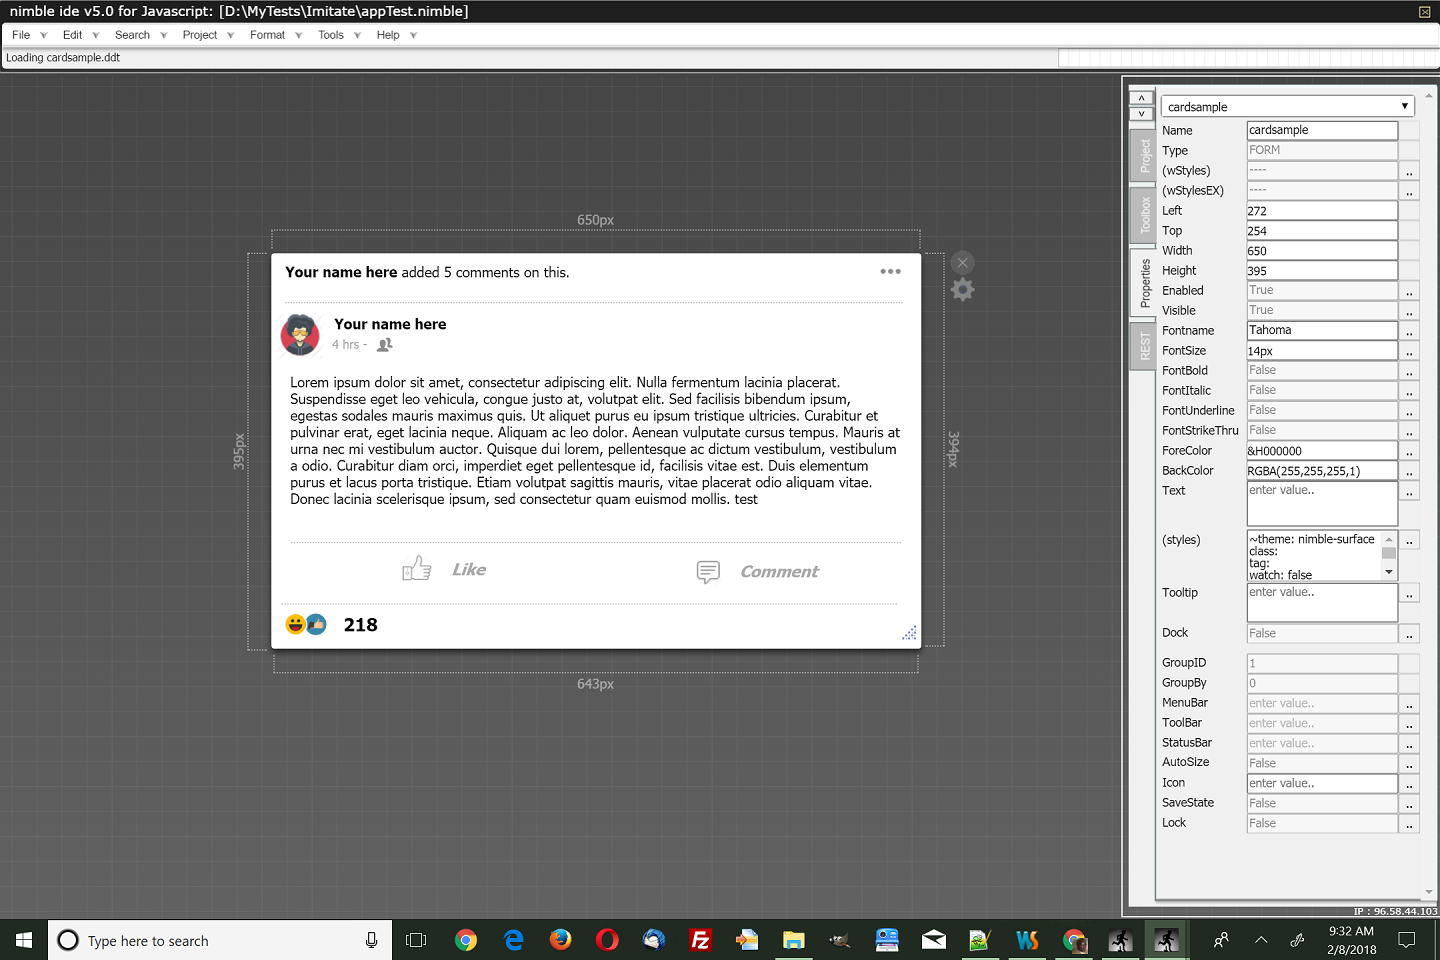Click the Like button text
The width and height of the screenshot is (1440, 960).
click(x=469, y=569)
